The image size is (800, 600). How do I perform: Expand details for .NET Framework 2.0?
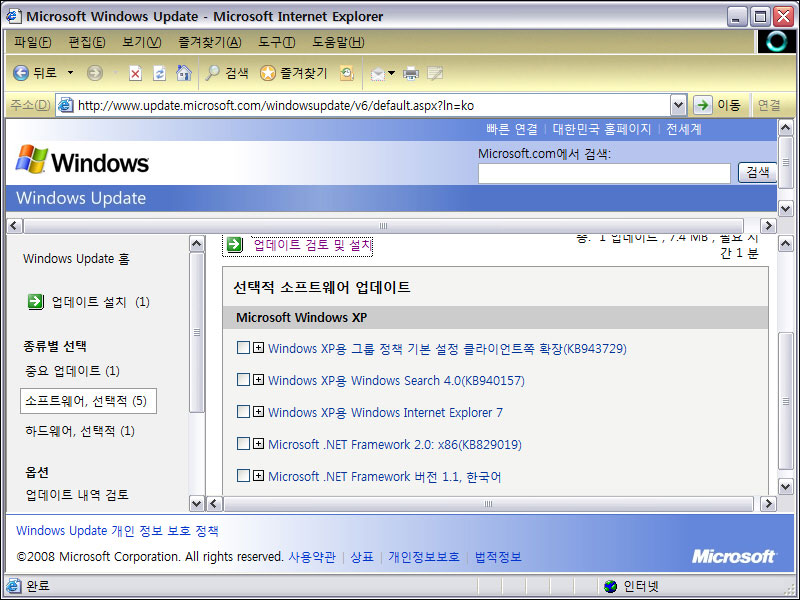pyautogui.click(x=259, y=443)
